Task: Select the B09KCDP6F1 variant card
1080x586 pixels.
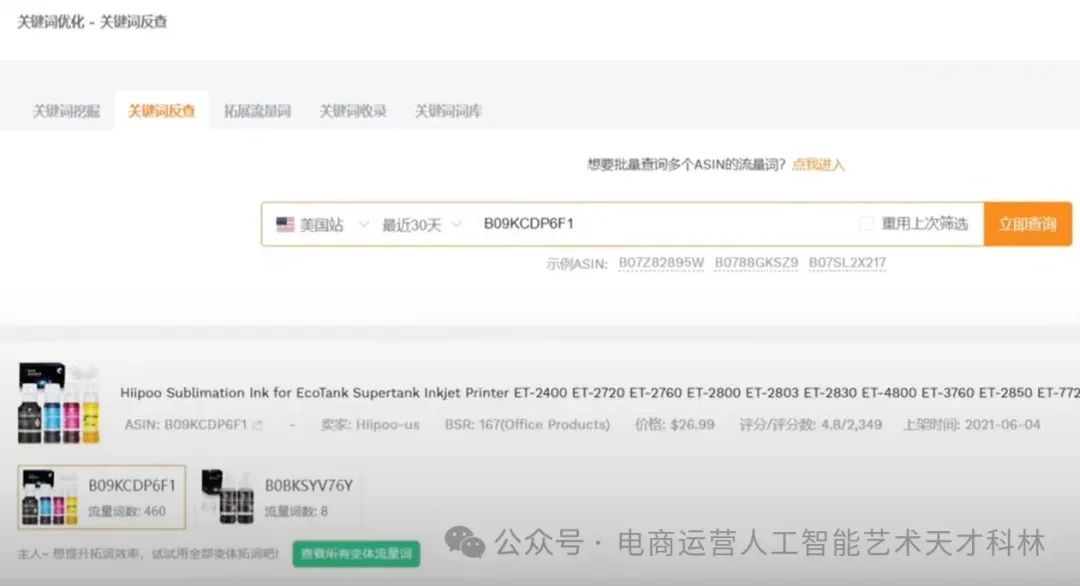Action: pos(100,497)
